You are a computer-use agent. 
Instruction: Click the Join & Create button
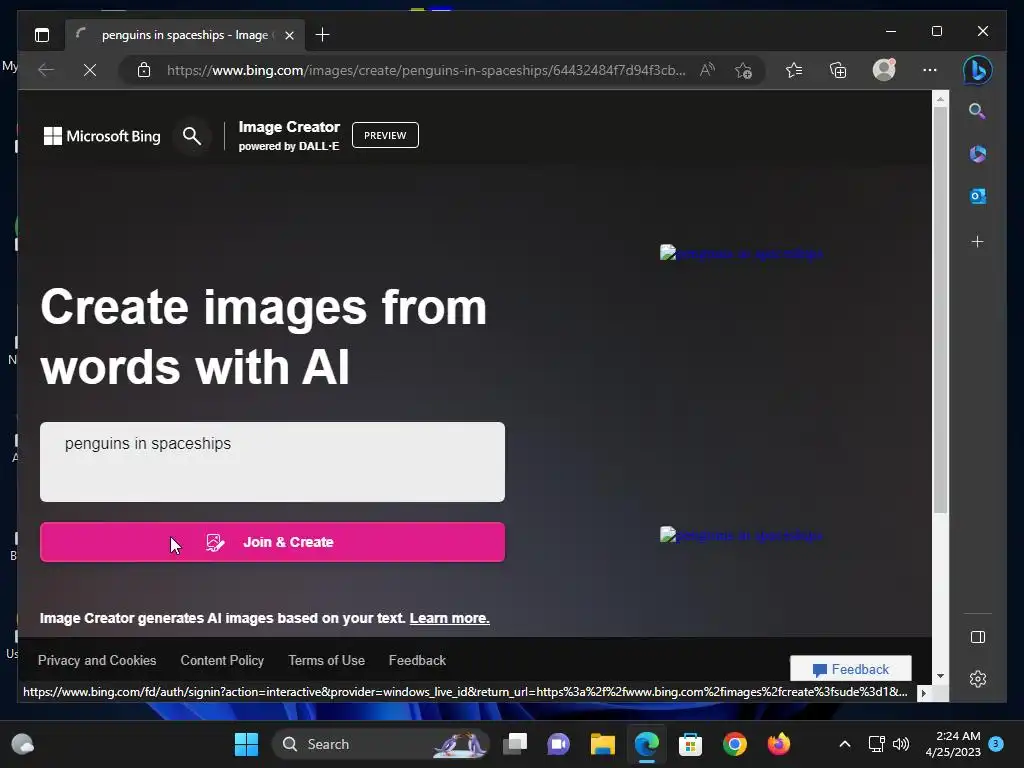272,542
